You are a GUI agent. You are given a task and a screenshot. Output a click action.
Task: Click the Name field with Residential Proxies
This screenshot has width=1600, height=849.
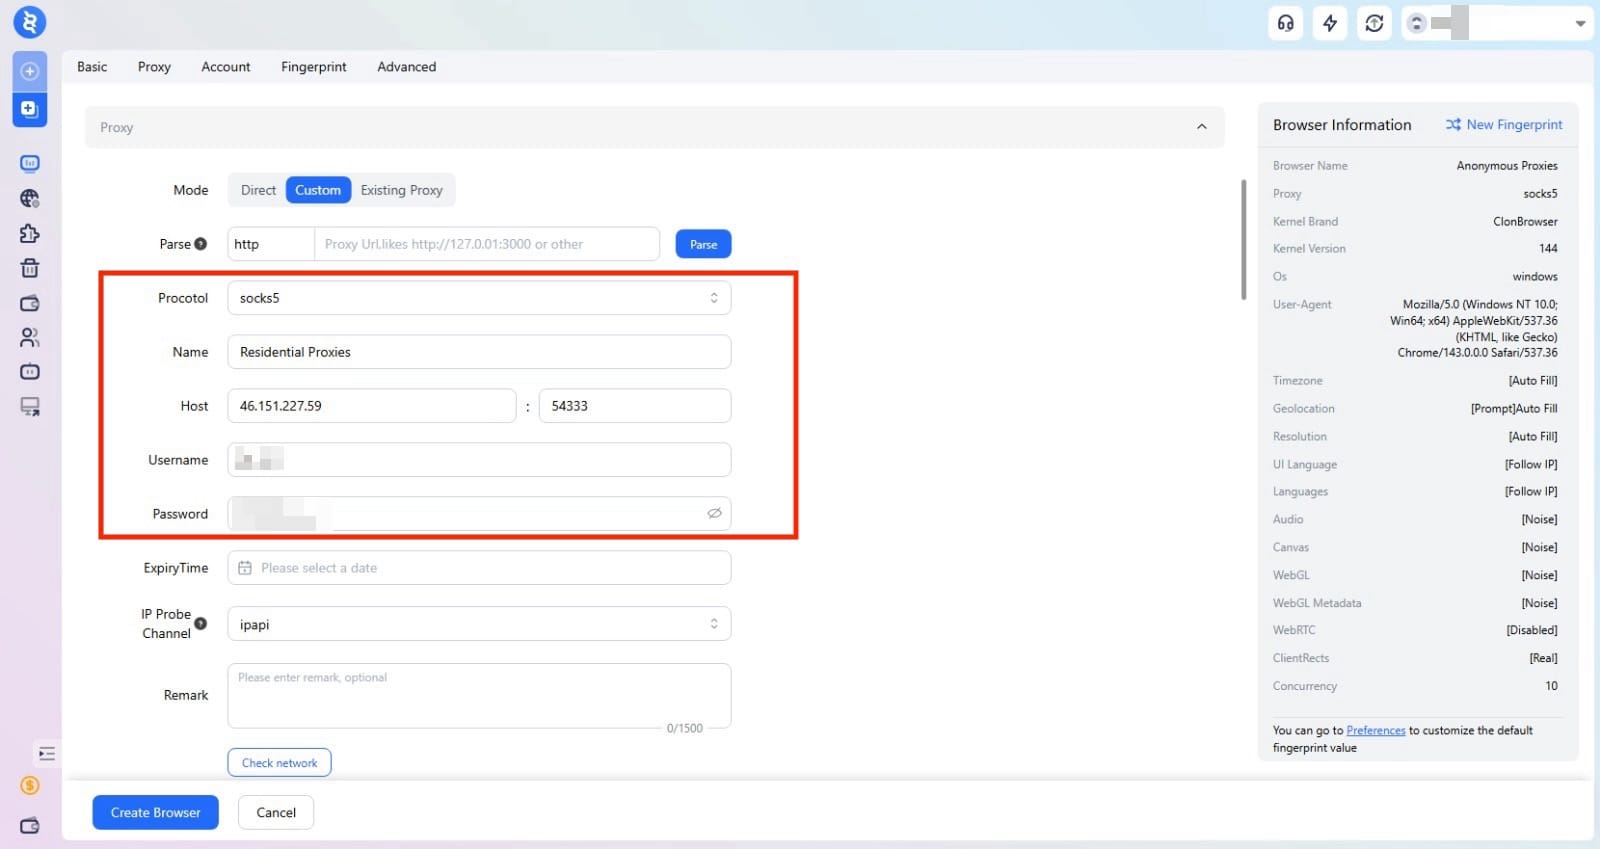coord(479,352)
